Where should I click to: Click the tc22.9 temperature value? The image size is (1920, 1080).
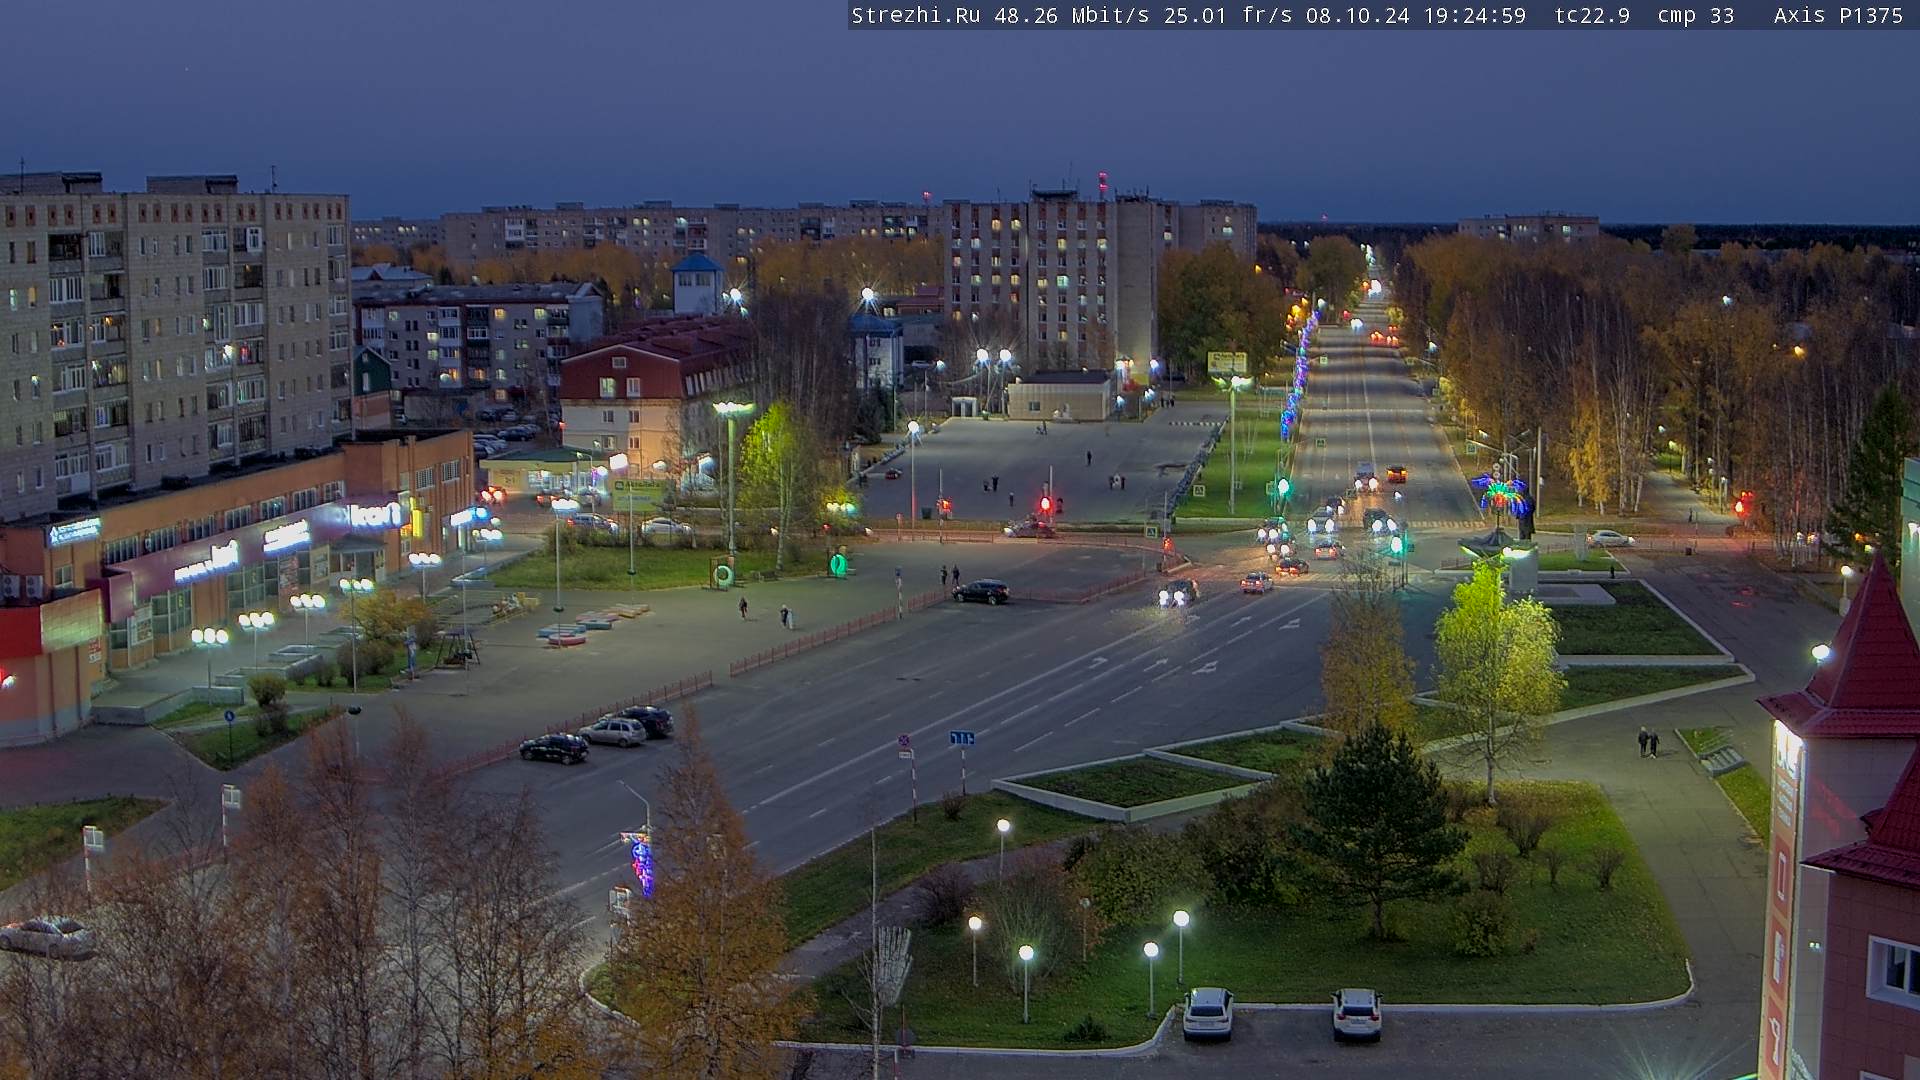click(1592, 15)
